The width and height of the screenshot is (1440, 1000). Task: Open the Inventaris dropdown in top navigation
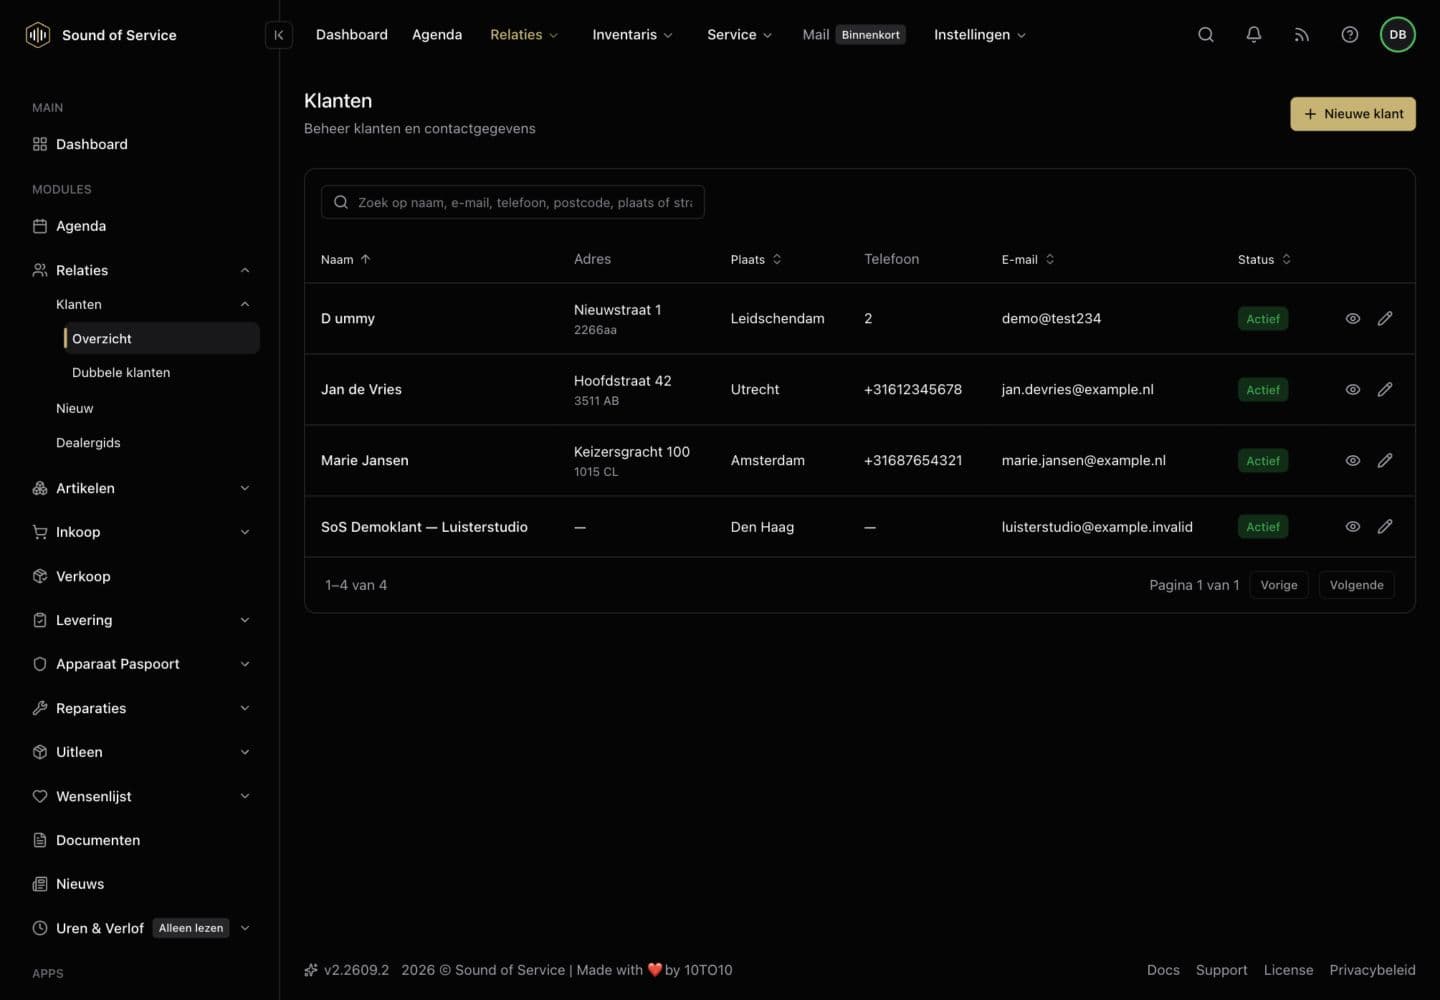click(x=632, y=35)
